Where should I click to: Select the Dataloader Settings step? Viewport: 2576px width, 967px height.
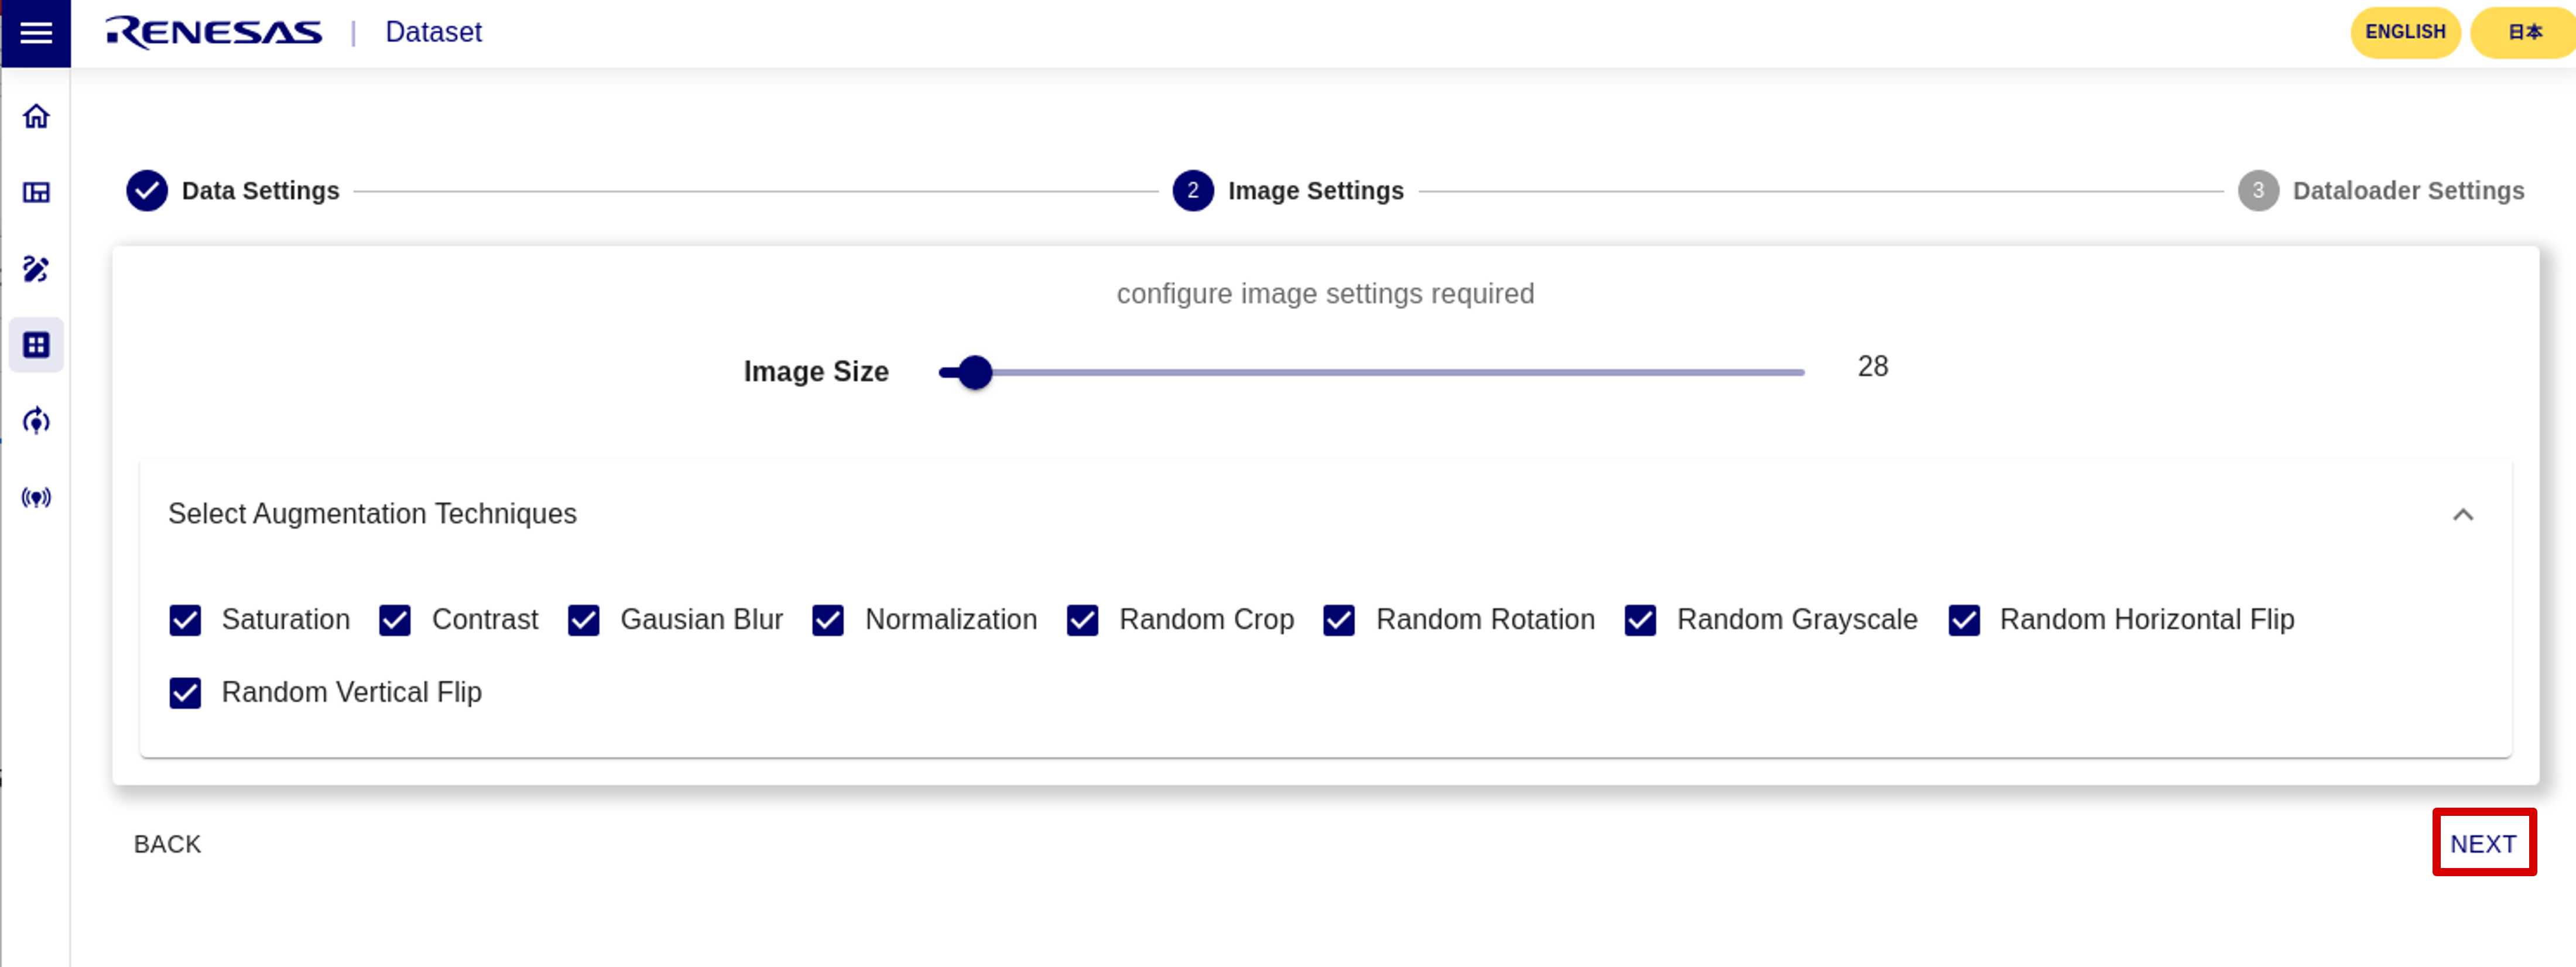2381,191
